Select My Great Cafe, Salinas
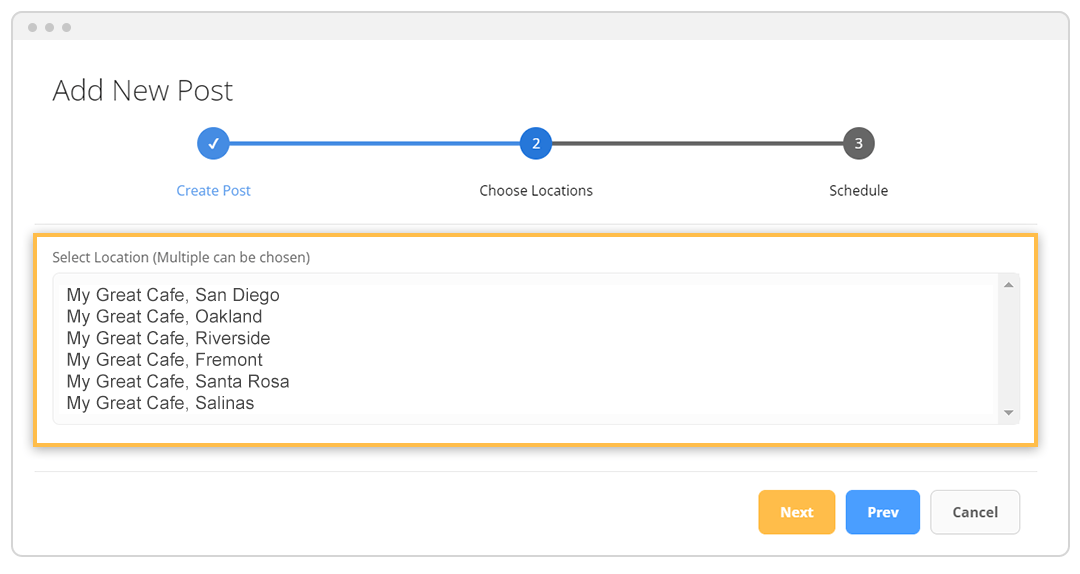Image resolution: width=1080 pixels, height=574 pixels. 160,403
